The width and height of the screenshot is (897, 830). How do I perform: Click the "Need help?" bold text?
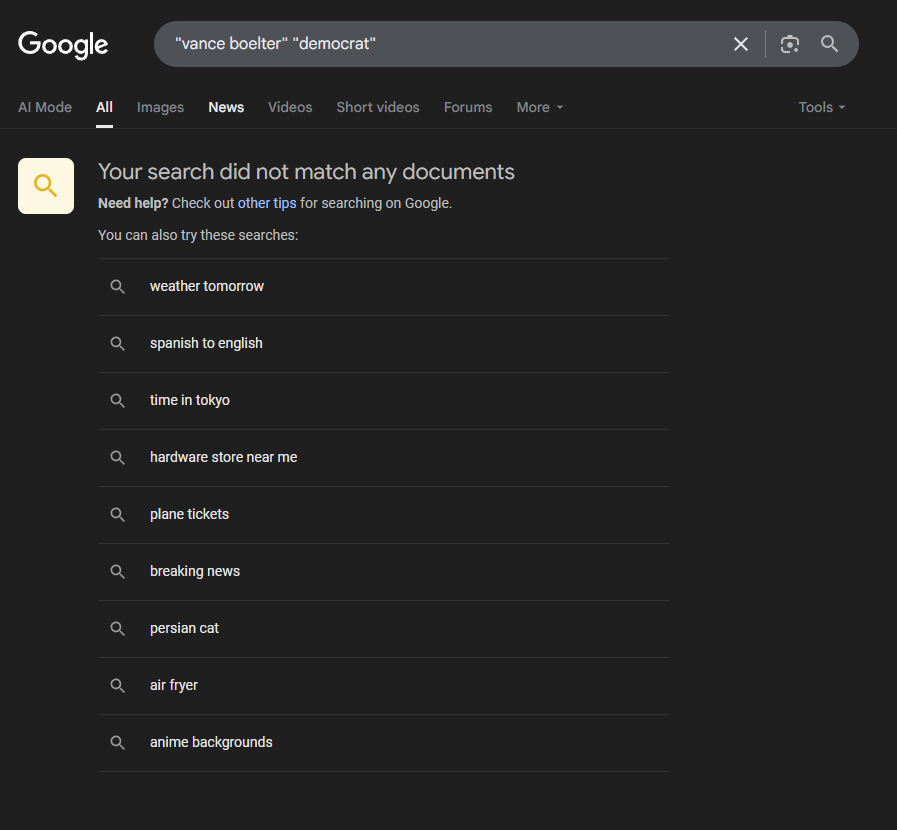click(x=133, y=203)
